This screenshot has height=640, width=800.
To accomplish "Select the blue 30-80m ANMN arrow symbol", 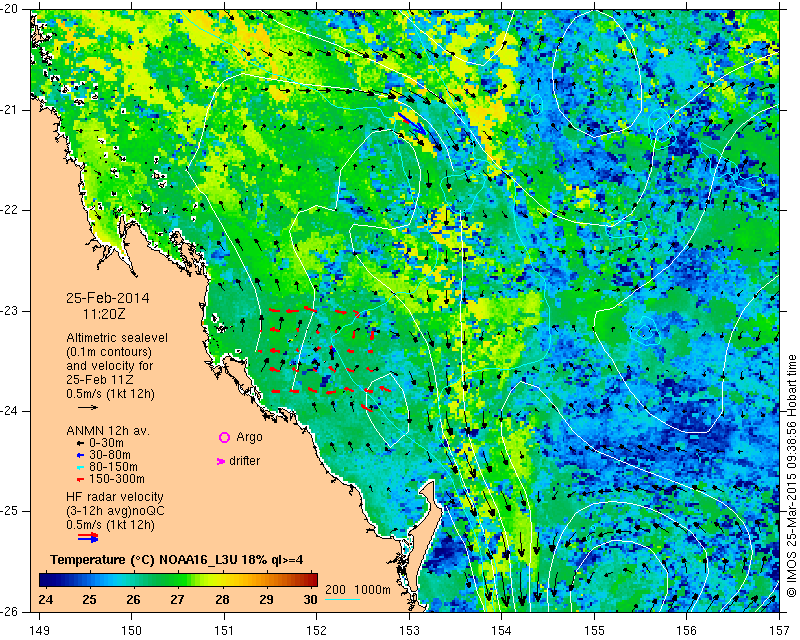I will click(80, 455).
